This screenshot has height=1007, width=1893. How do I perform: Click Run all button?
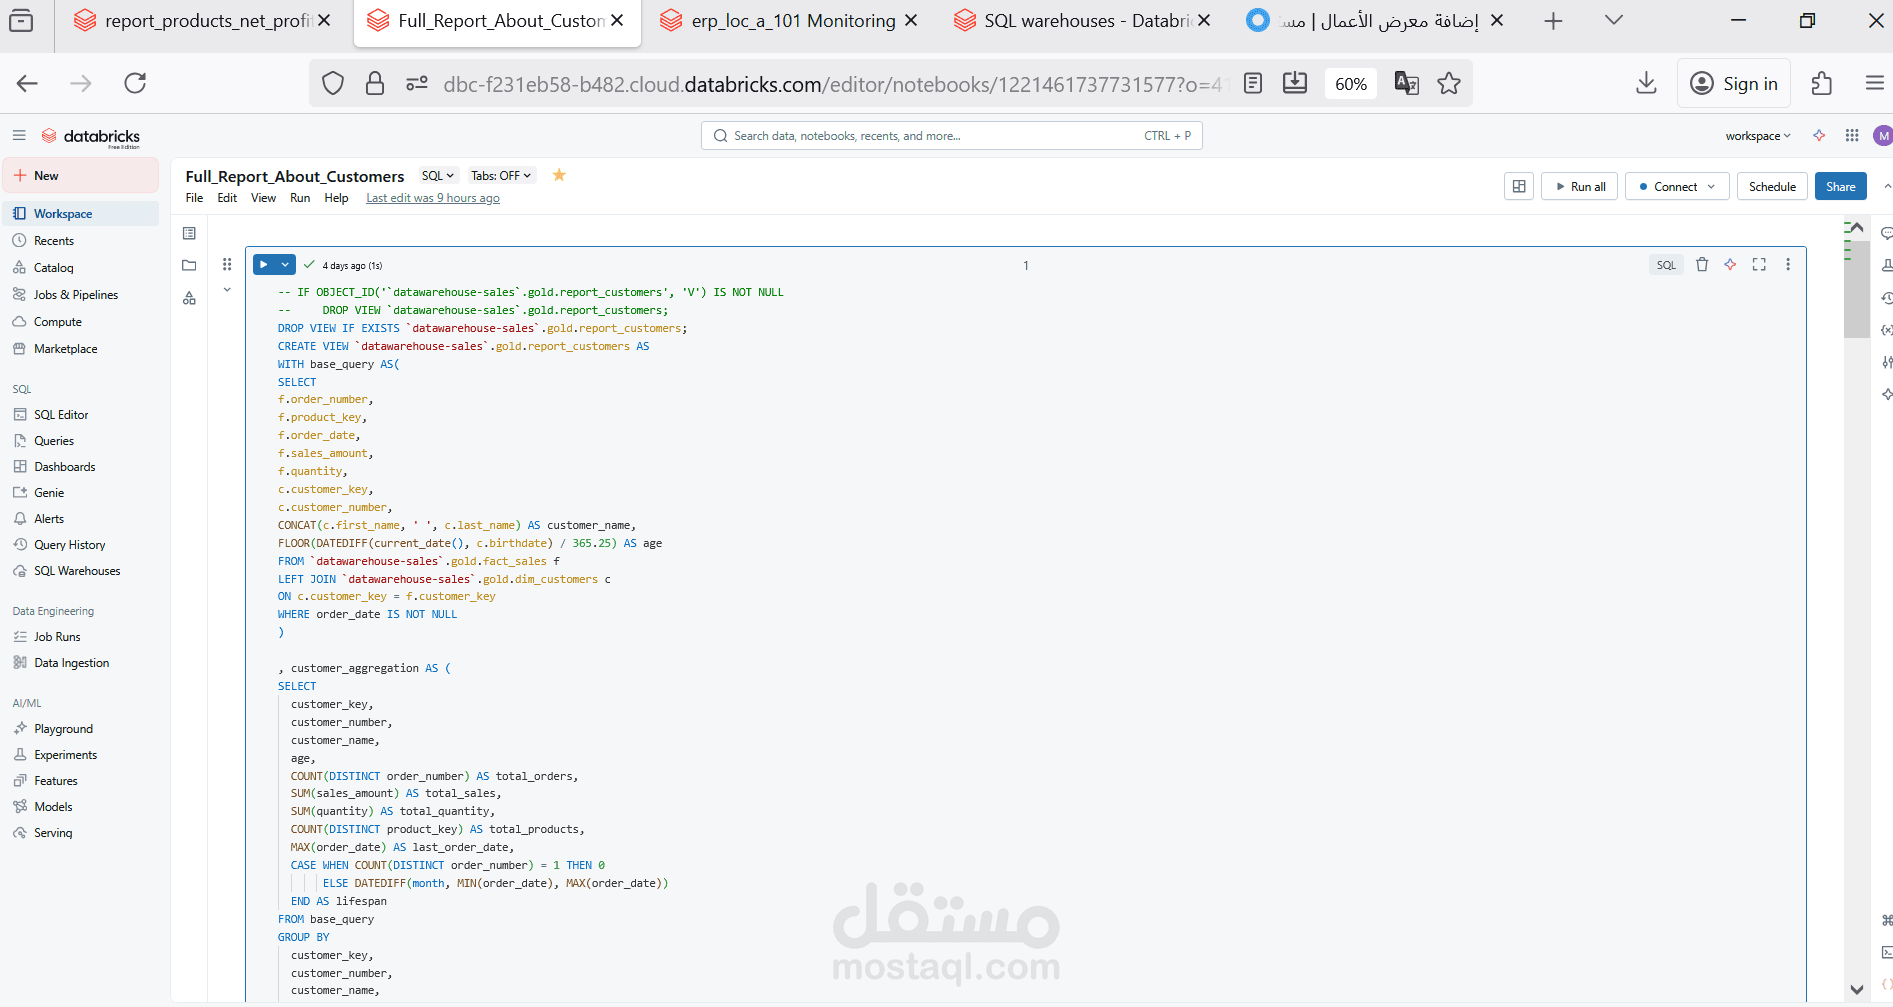pos(1580,187)
